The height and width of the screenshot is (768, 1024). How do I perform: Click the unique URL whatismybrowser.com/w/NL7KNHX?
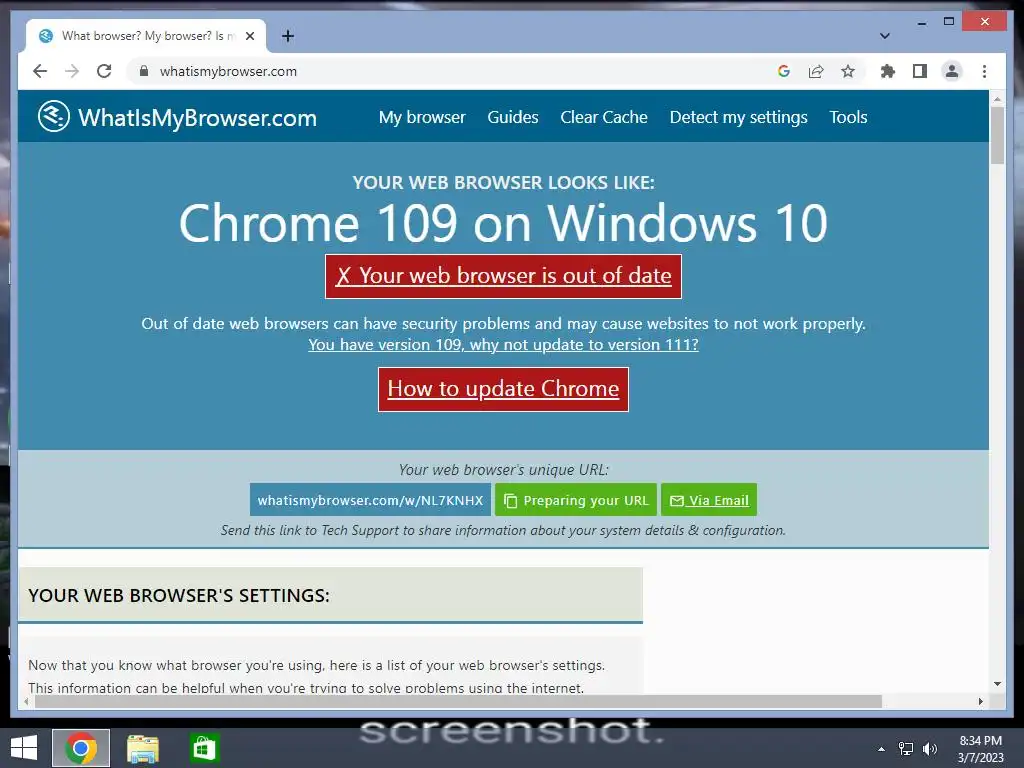tap(370, 500)
